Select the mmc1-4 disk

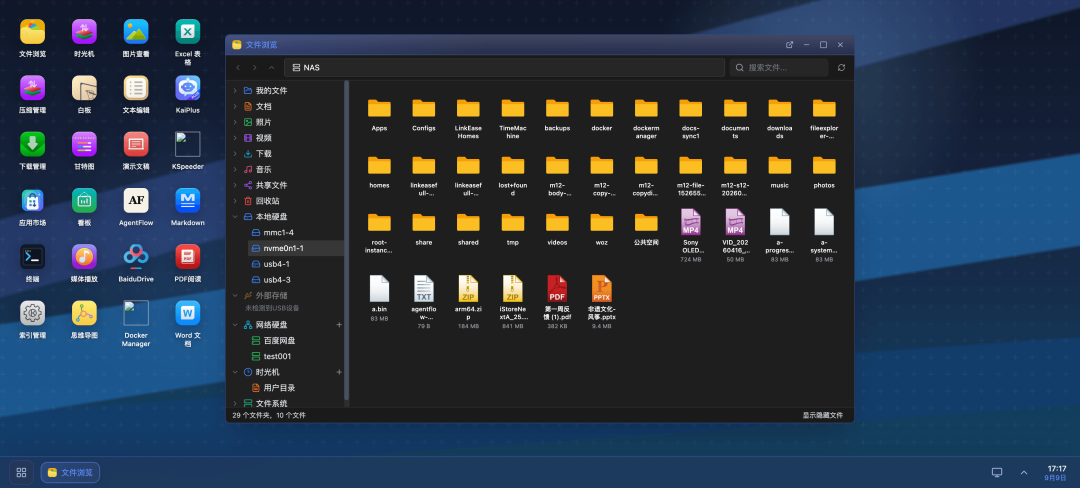(296, 233)
